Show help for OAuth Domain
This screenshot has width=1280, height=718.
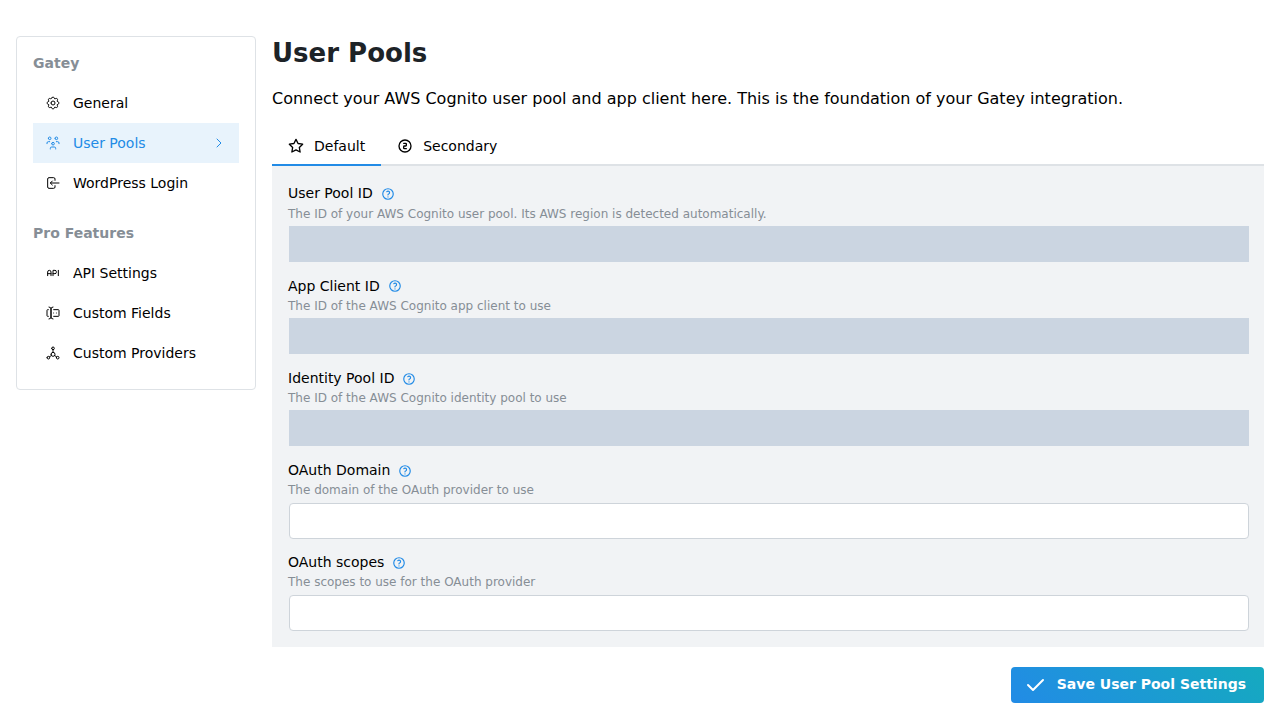(405, 471)
